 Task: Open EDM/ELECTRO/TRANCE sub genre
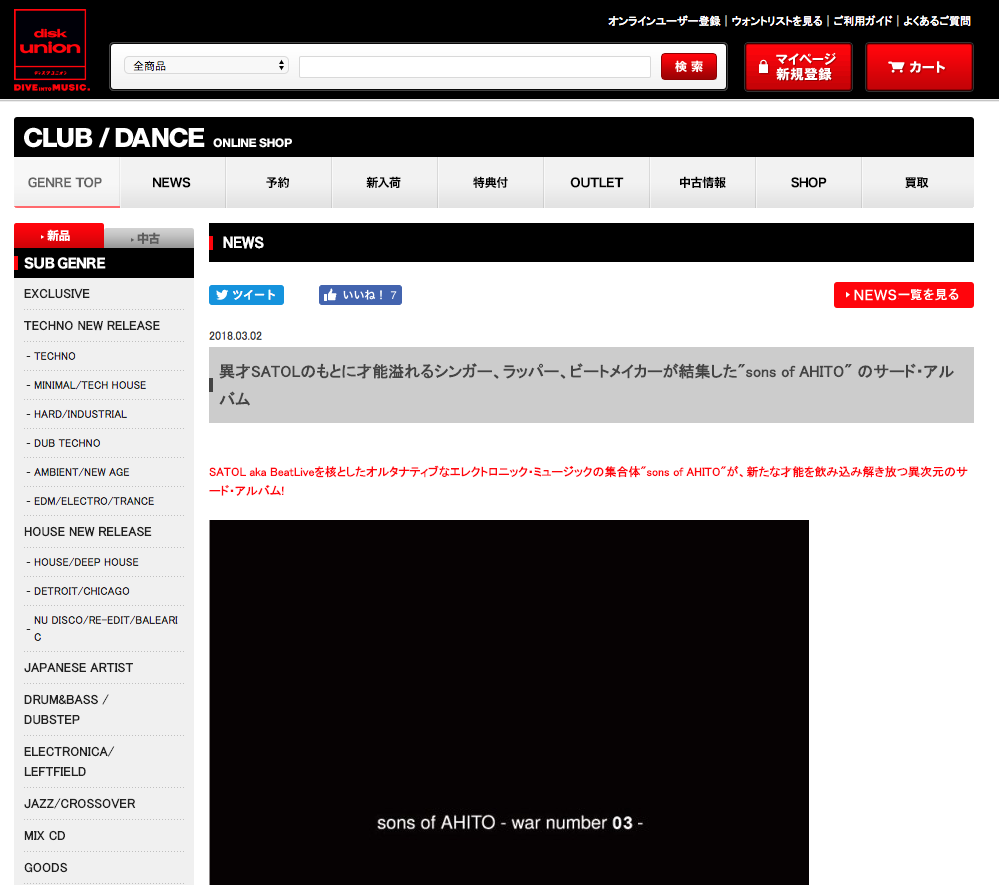[93, 501]
